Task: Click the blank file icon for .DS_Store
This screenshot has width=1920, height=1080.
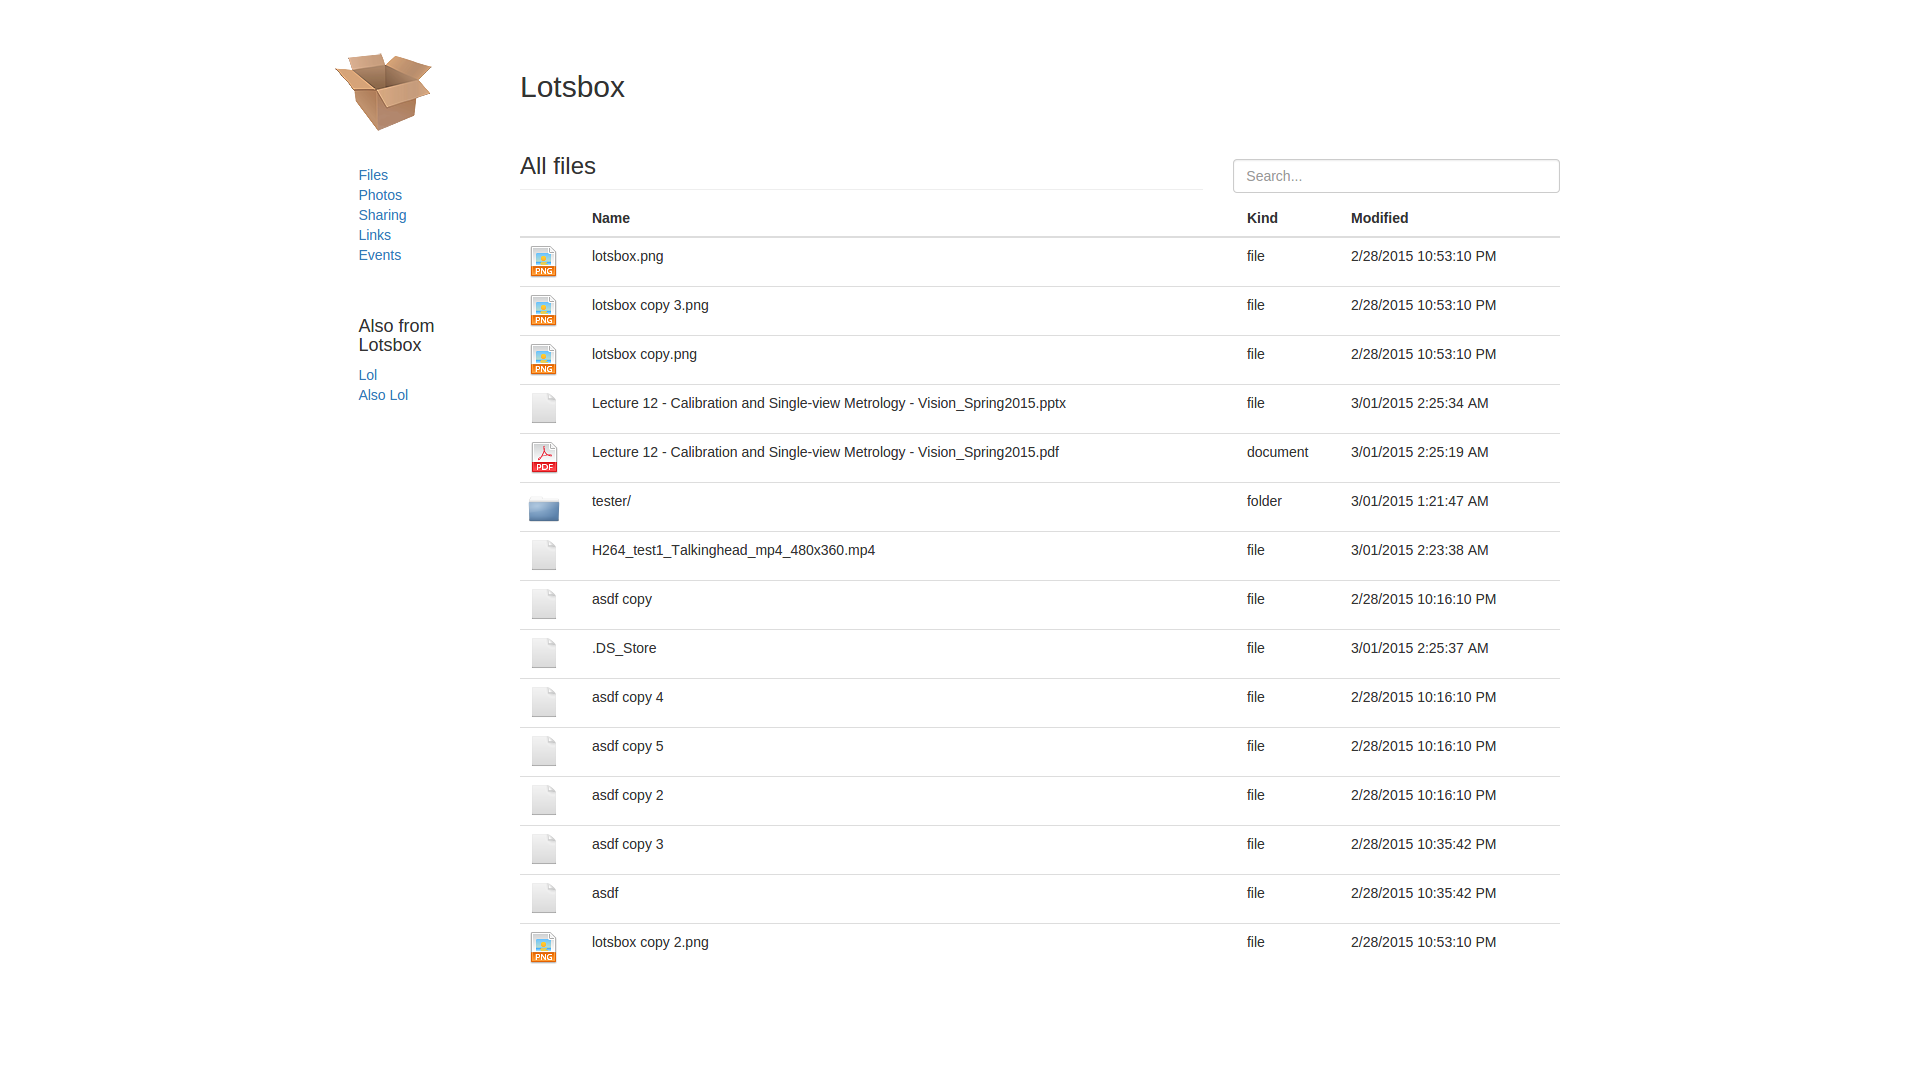Action: coord(544,653)
